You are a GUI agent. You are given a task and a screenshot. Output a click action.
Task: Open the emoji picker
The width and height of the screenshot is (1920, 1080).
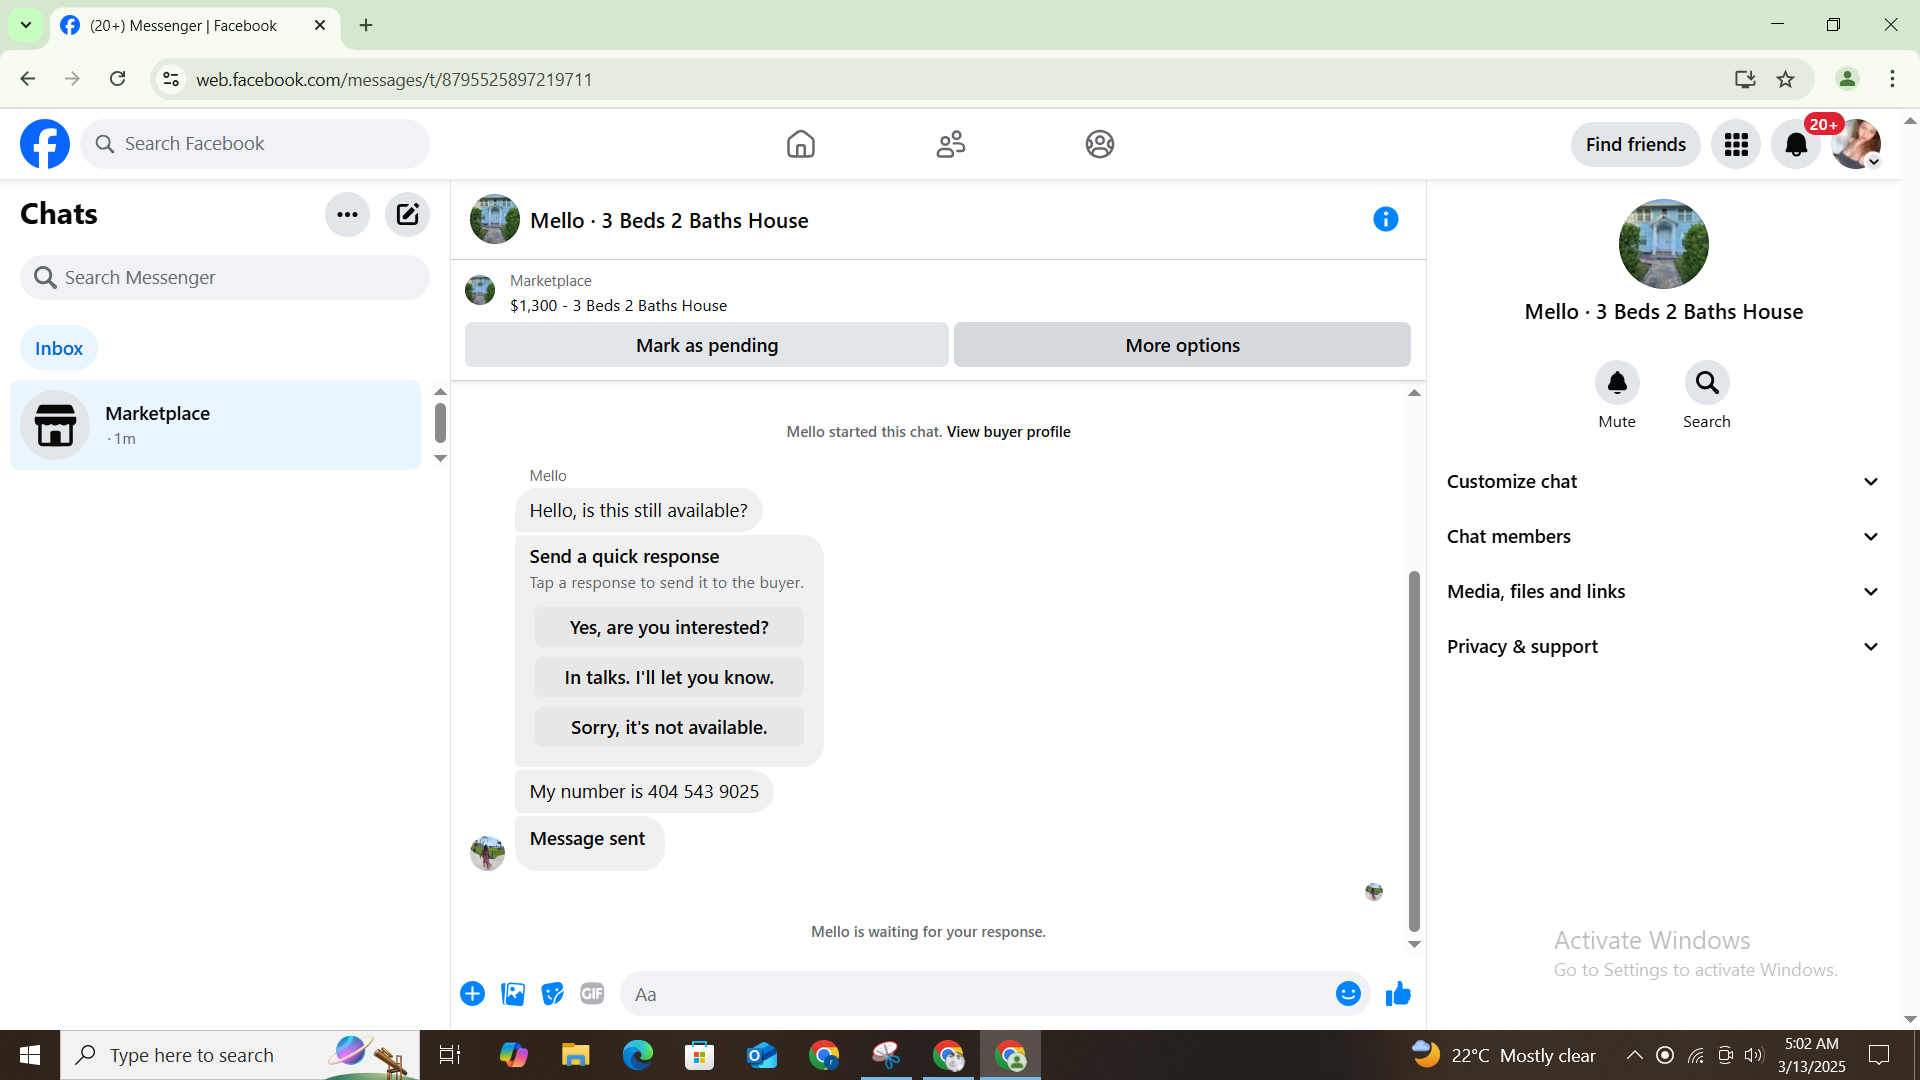click(x=1348, y=994)
